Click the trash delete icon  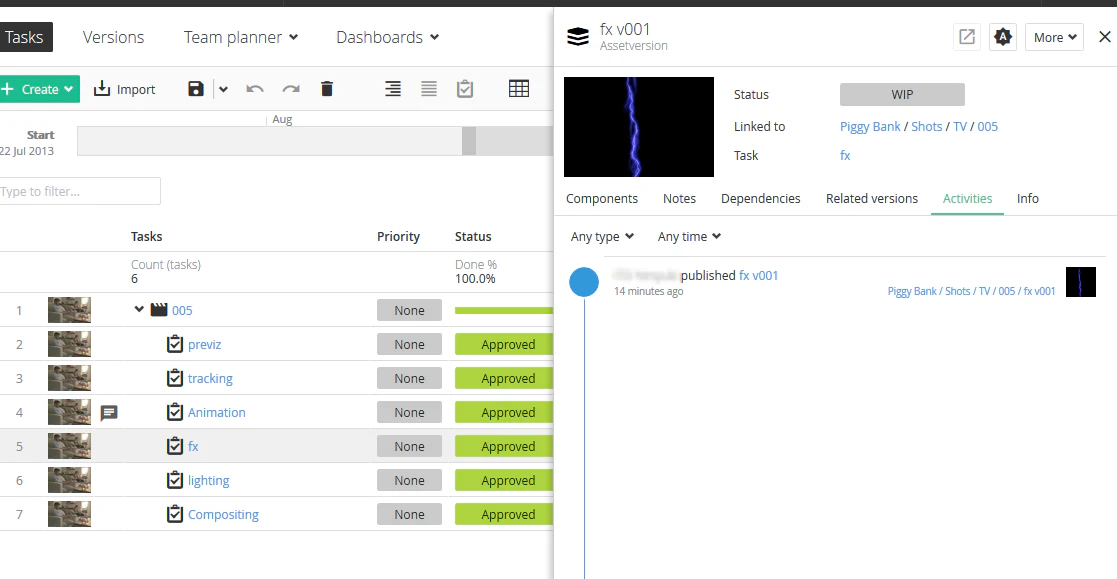point(327,89)
